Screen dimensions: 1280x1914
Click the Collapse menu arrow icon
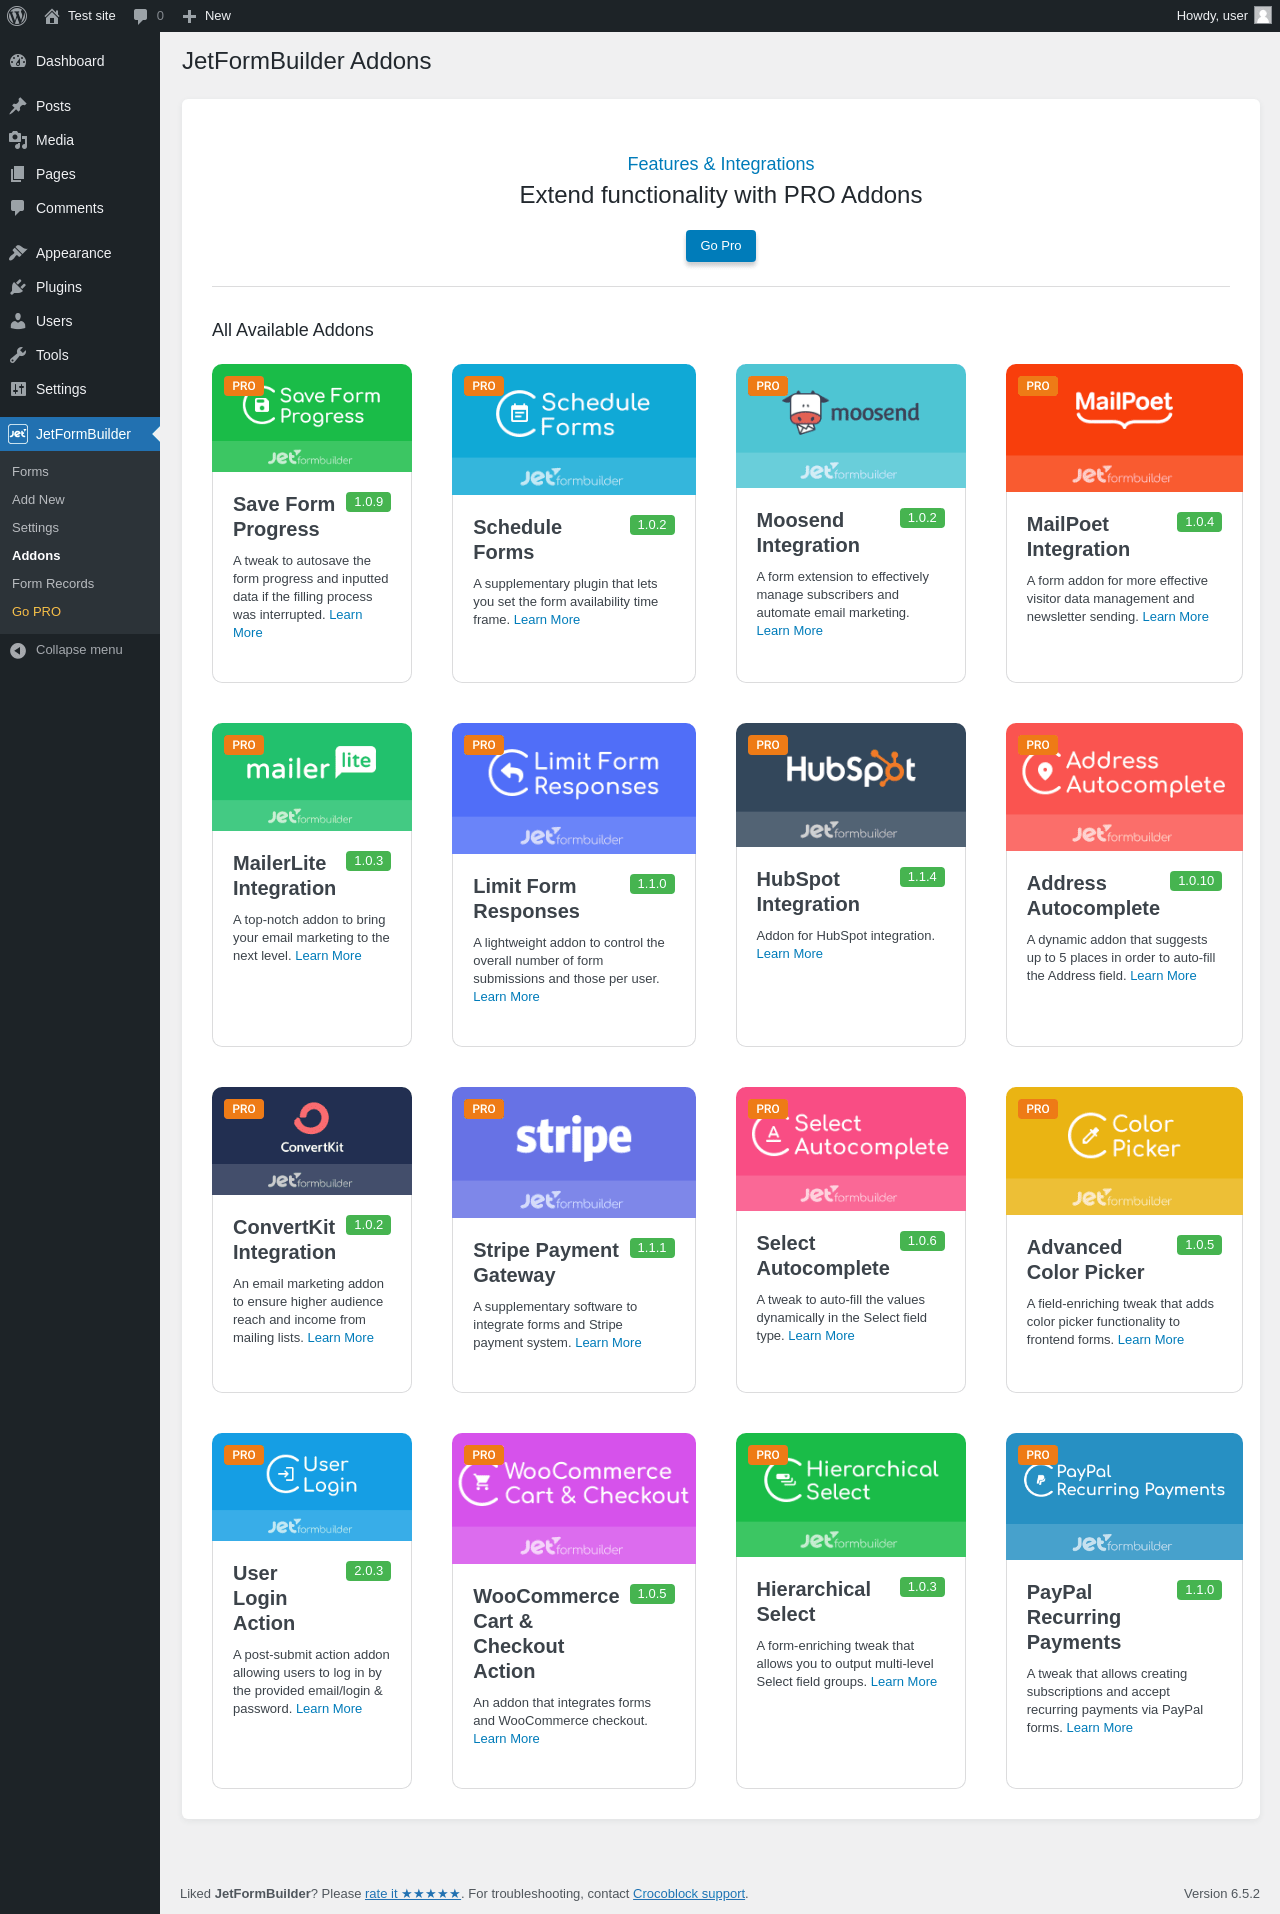click(18, 650)
